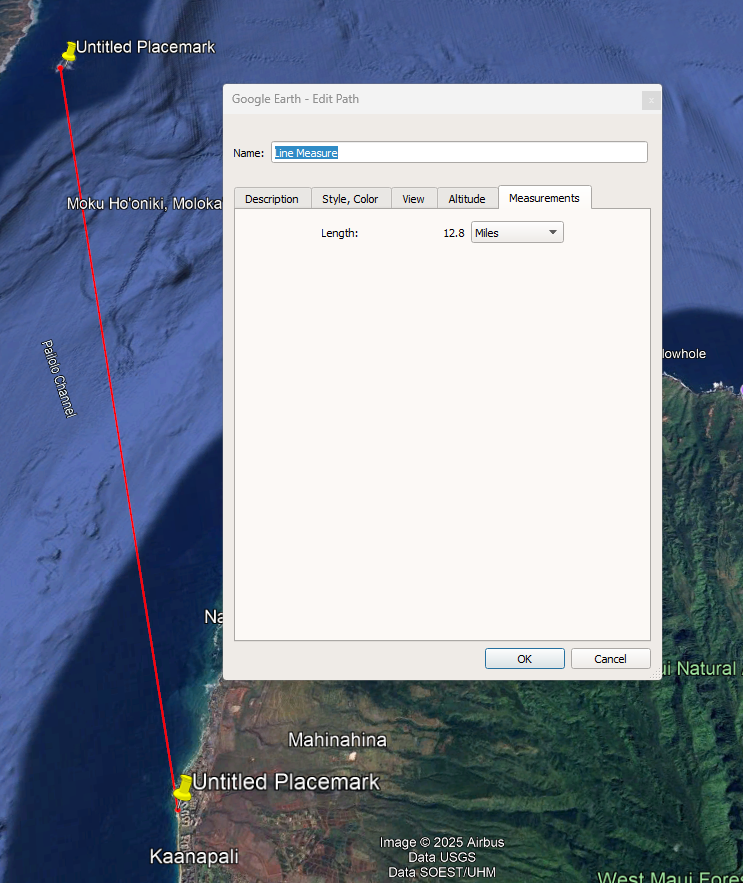Close the Edit Path dialog with X

(651, 100)
